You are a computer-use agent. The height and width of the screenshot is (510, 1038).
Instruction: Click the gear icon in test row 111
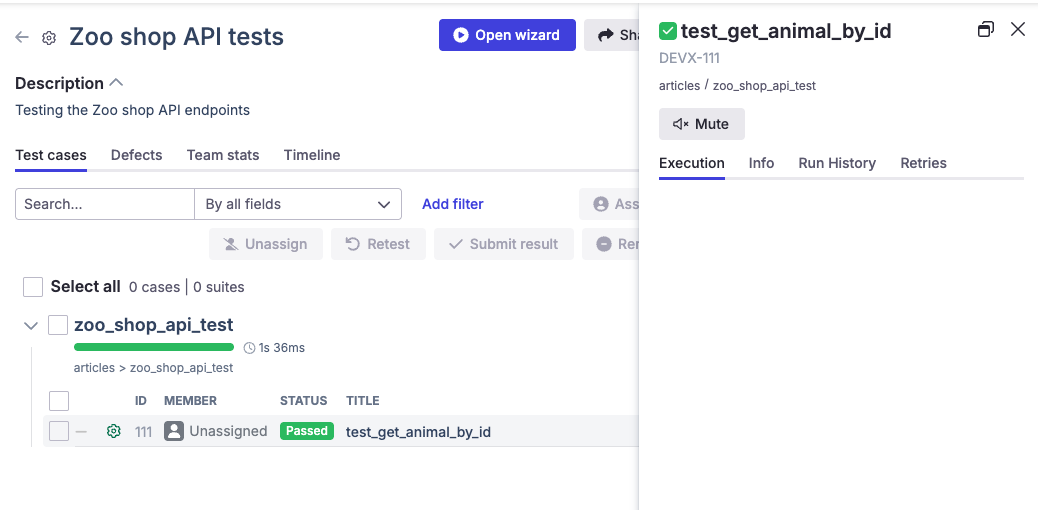[x=114, y=431]
